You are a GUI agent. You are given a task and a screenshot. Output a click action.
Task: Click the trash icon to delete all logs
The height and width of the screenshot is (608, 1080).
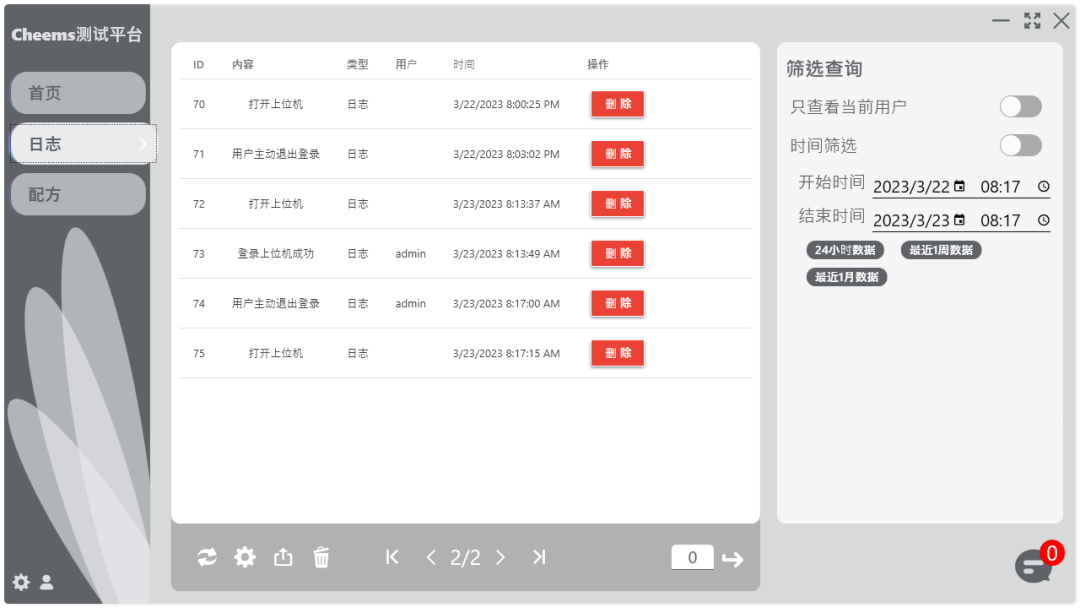pos(321,558)
